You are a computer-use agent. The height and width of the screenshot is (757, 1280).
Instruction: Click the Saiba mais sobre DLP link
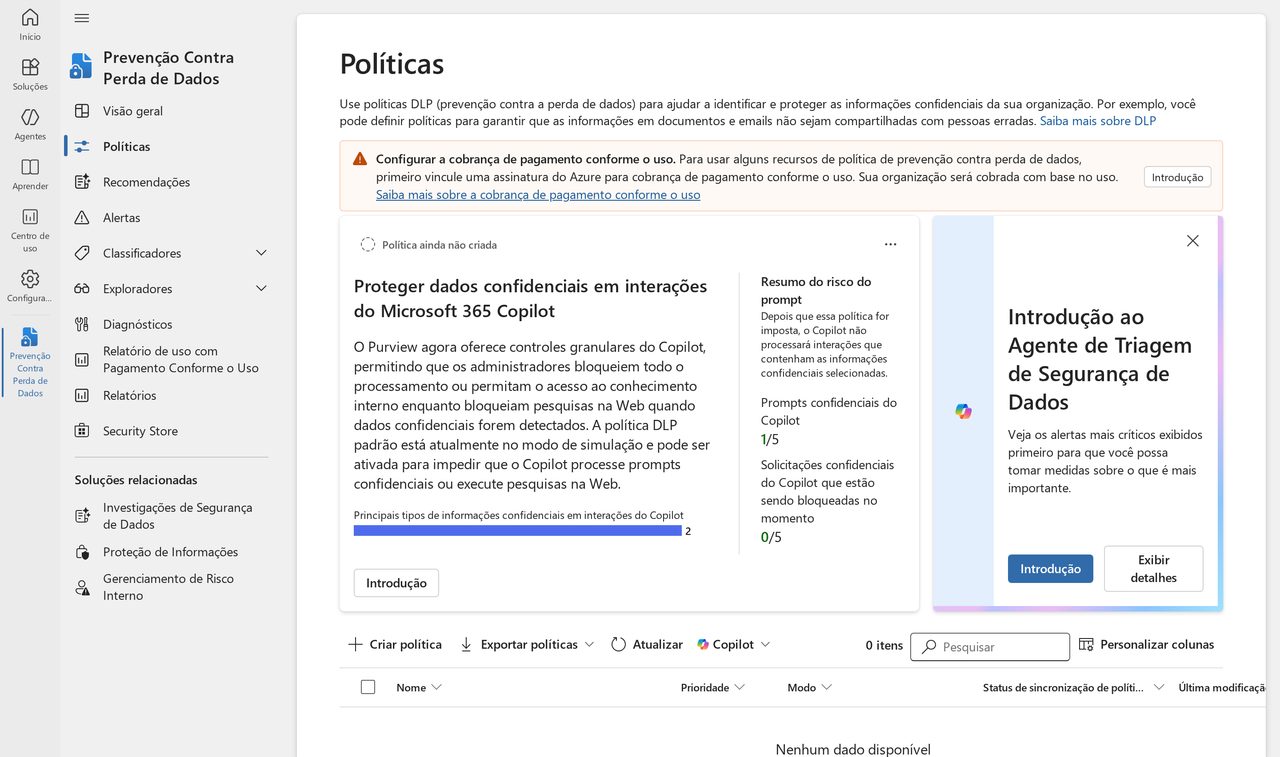(1098, 121)
